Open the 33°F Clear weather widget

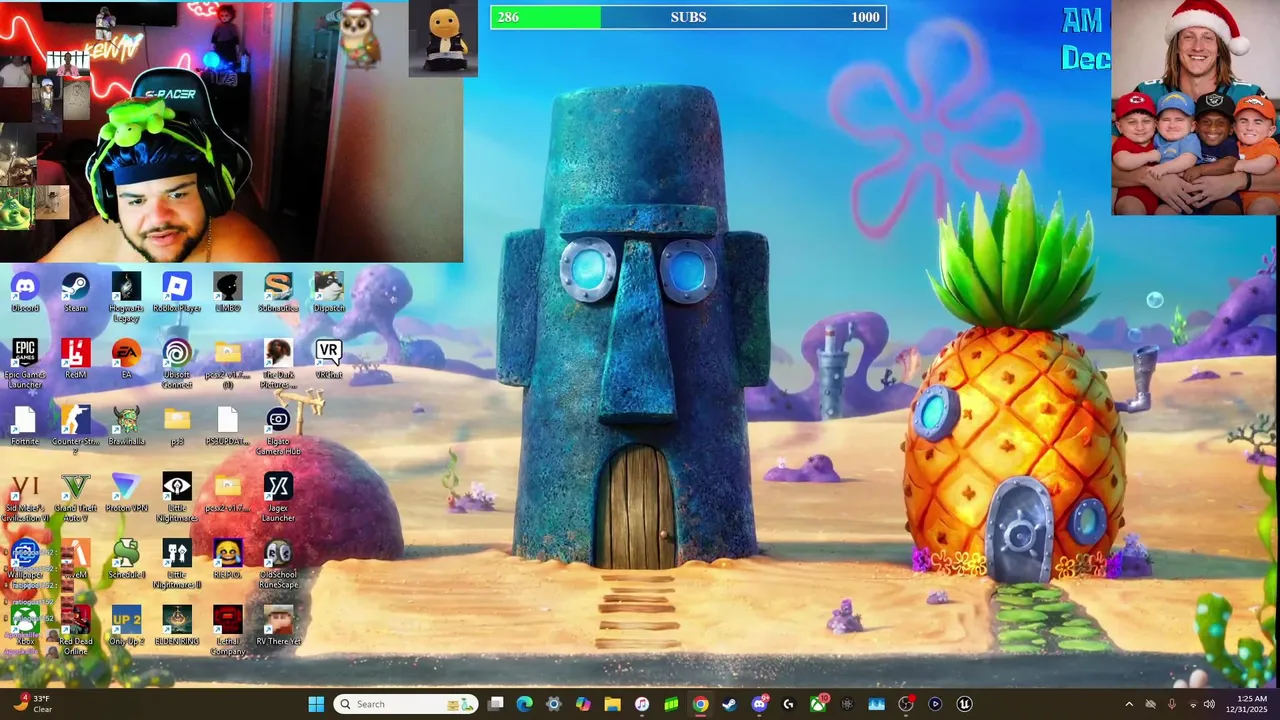click(x=32, y=704)
